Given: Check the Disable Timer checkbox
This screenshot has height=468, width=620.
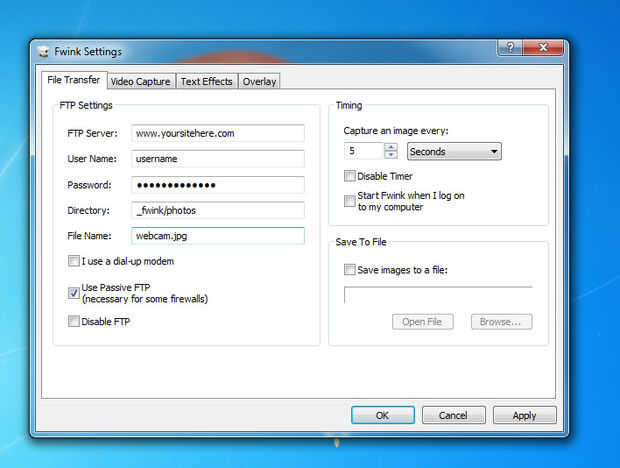Looking at the screenshot, I should coord(350,176).
